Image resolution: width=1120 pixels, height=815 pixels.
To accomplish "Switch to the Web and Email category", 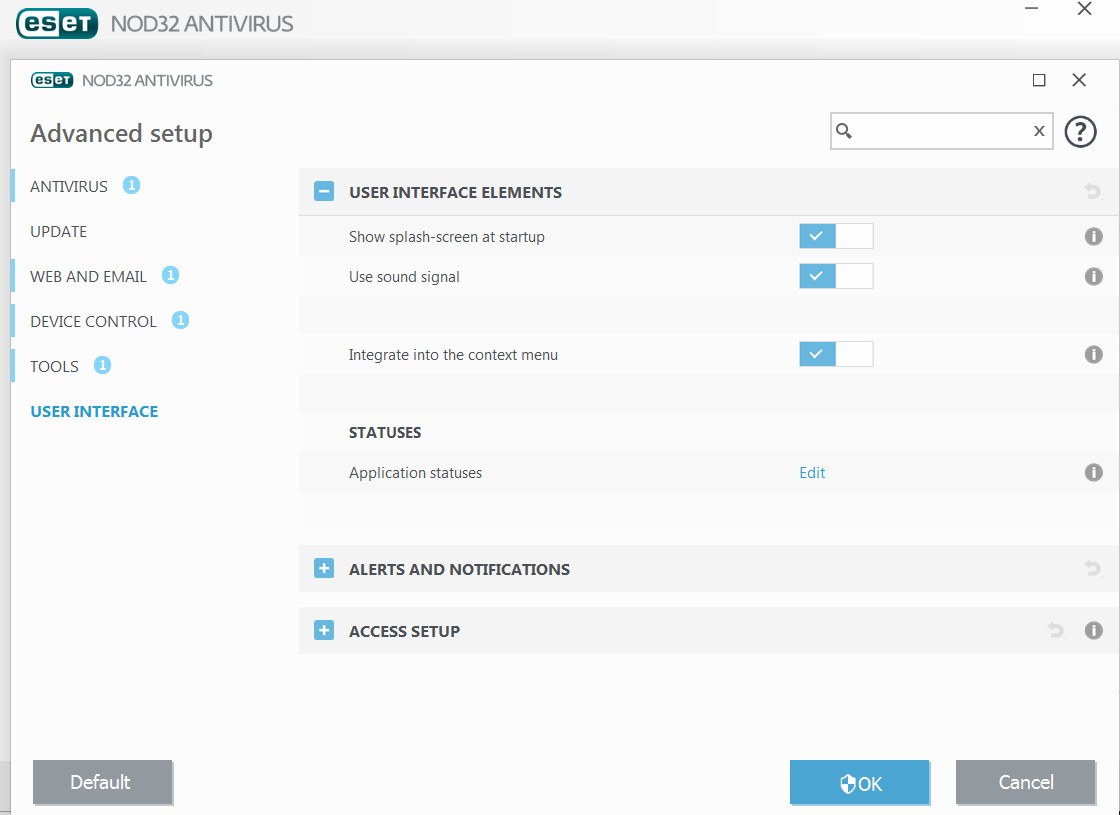I will pos(88,277).
